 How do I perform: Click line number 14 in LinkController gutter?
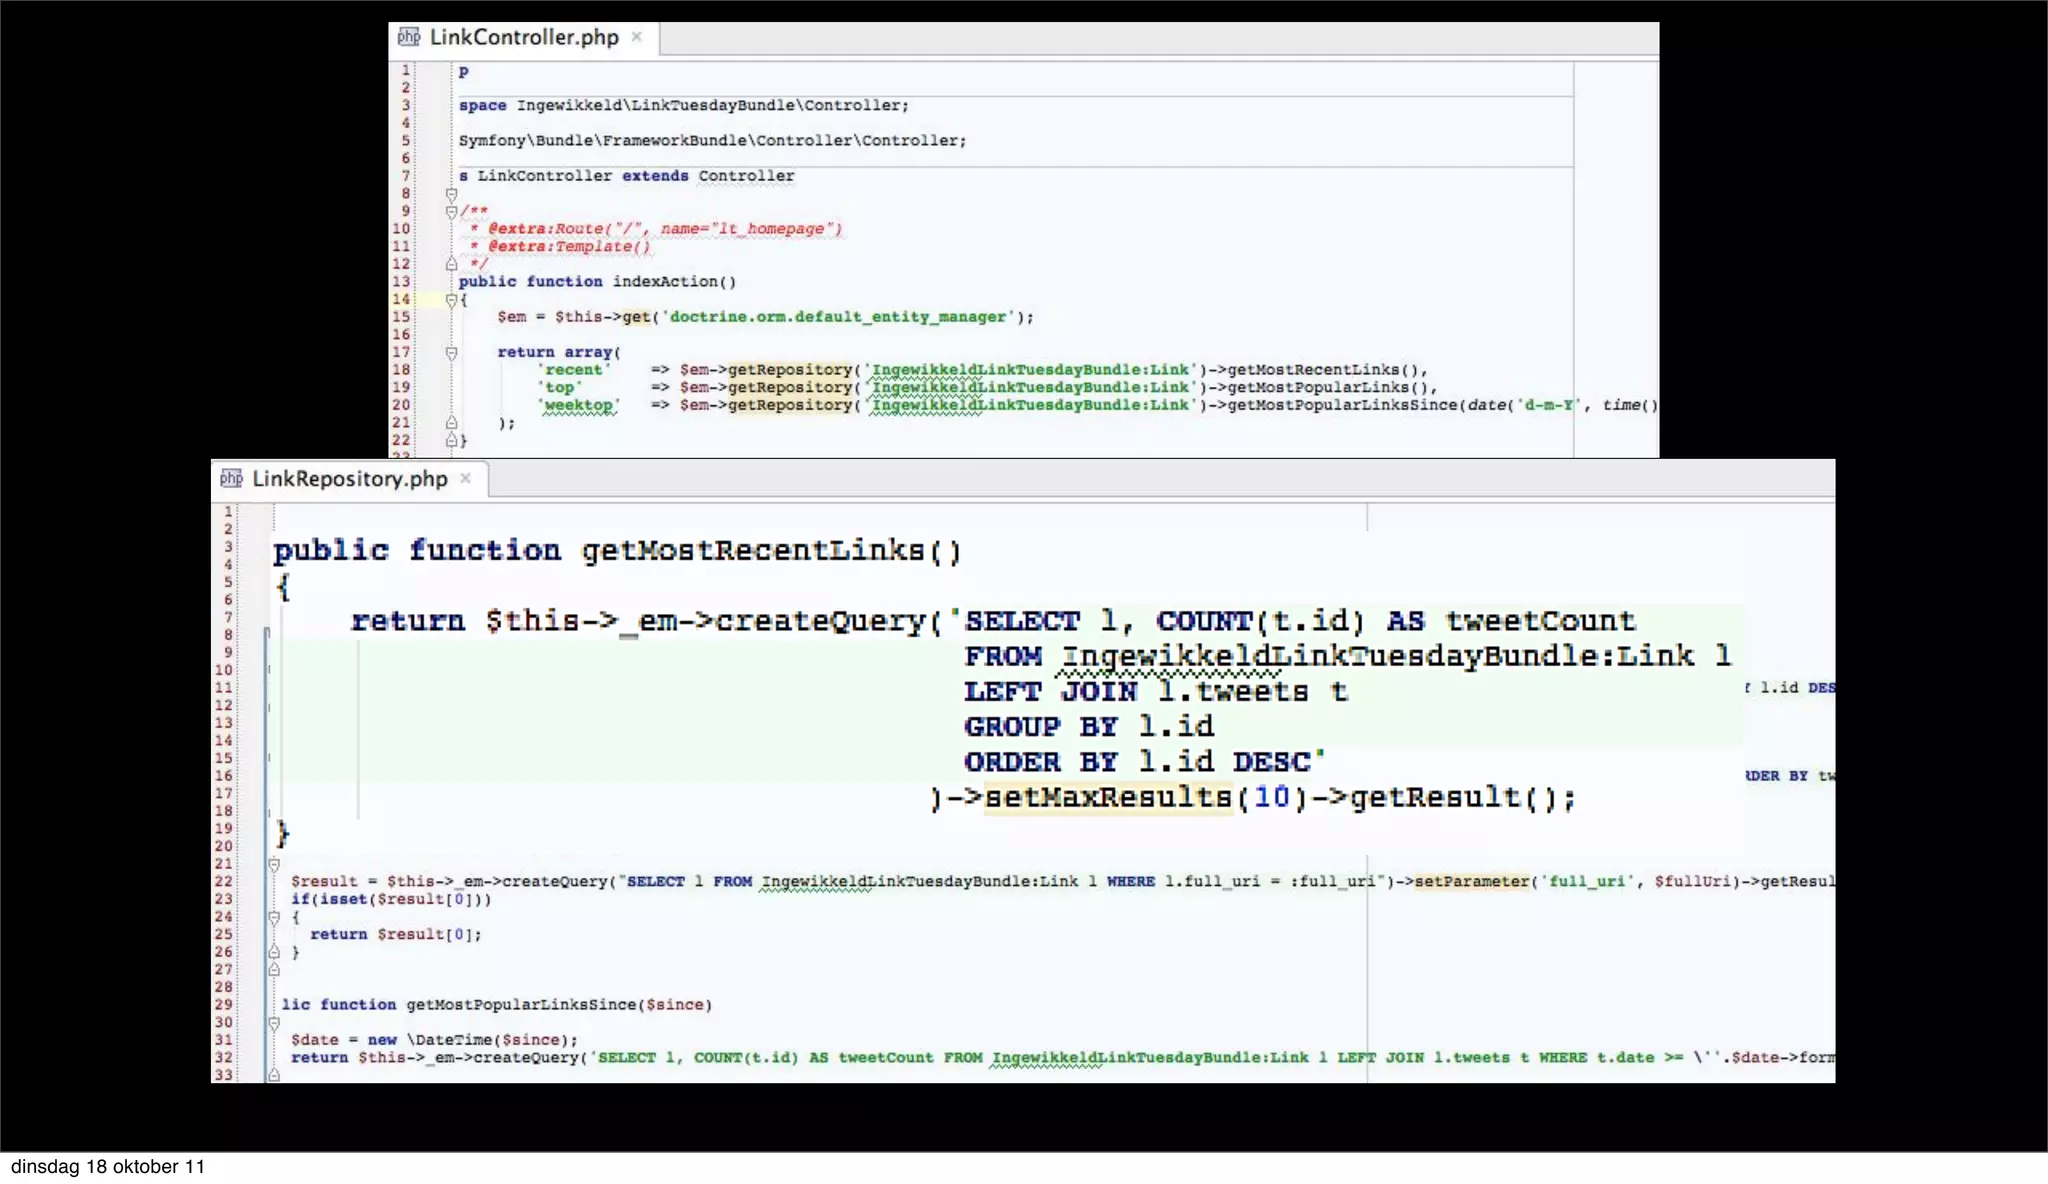[401, 299]
